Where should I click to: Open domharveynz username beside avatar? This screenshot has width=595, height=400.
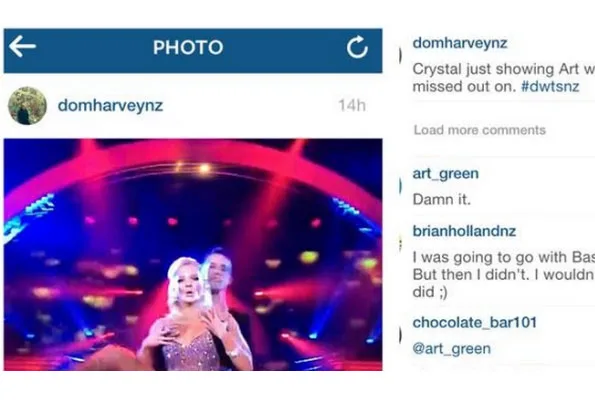tap(110, 105)
